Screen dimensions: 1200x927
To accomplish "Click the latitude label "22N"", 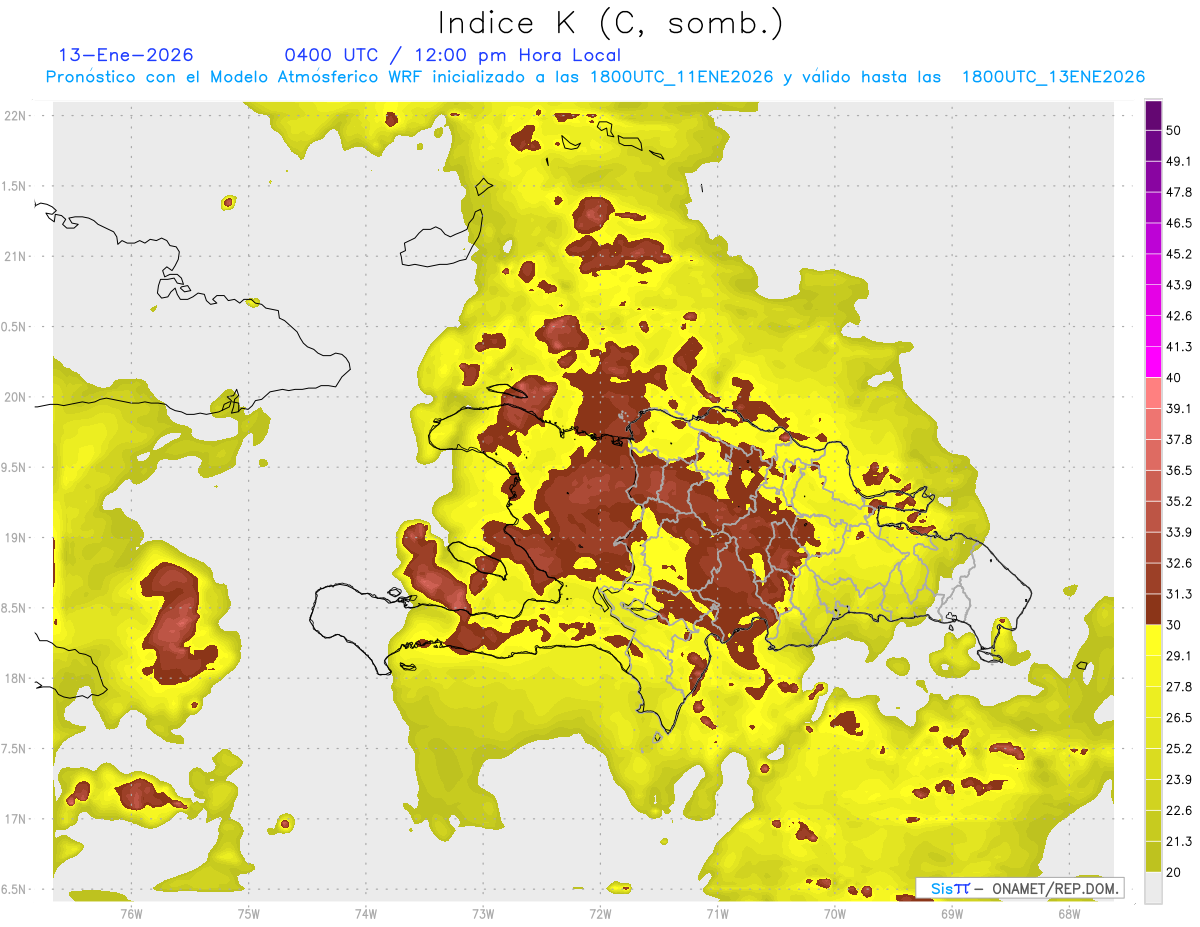I will click(x=16, y=116).
